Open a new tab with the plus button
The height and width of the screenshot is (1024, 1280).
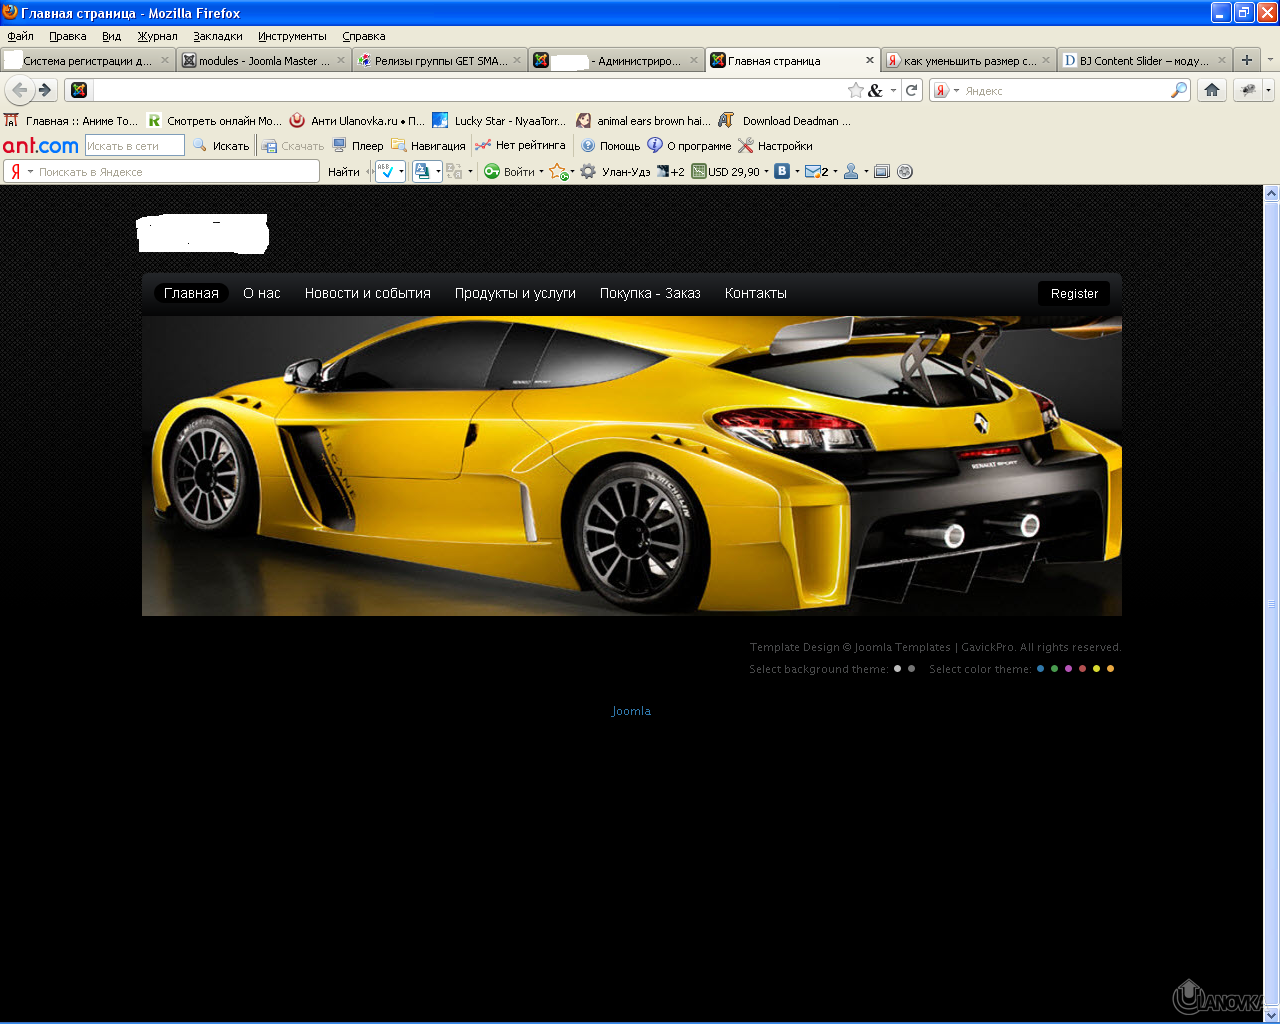(x=1247, y=60)
